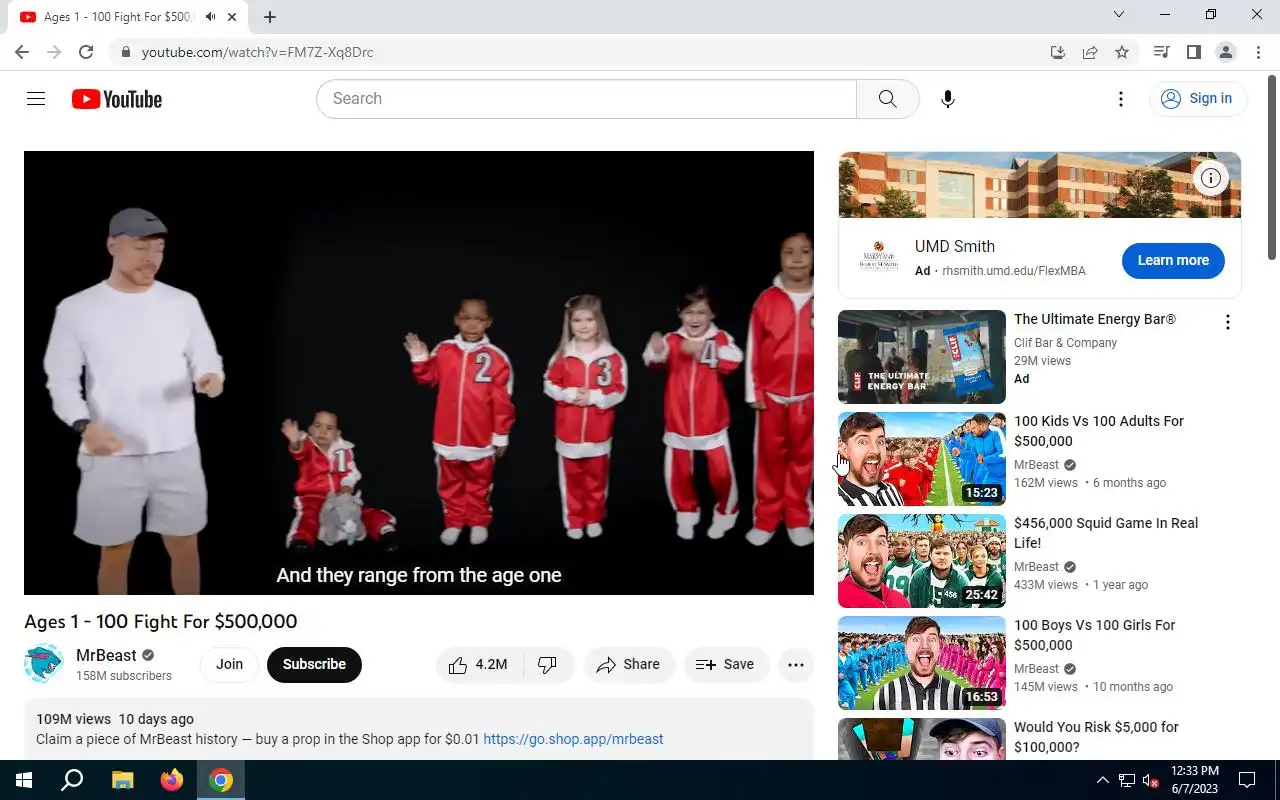
Task: Open 100 Kids Vs 100 Adults thumbnail
Action: [922, 459]
